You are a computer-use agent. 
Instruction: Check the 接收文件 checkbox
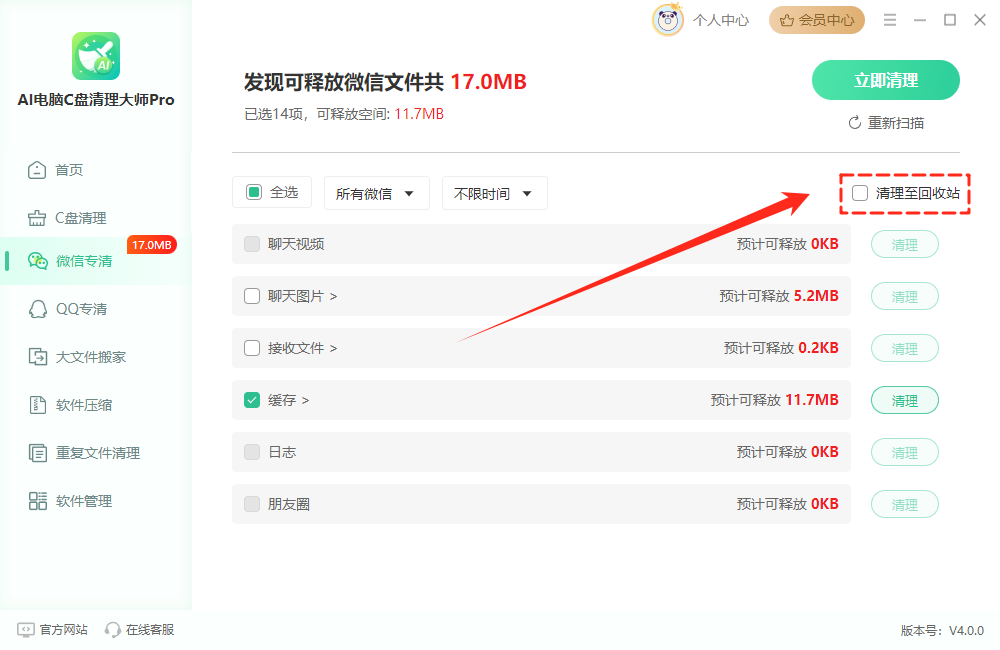click(252, 348)
